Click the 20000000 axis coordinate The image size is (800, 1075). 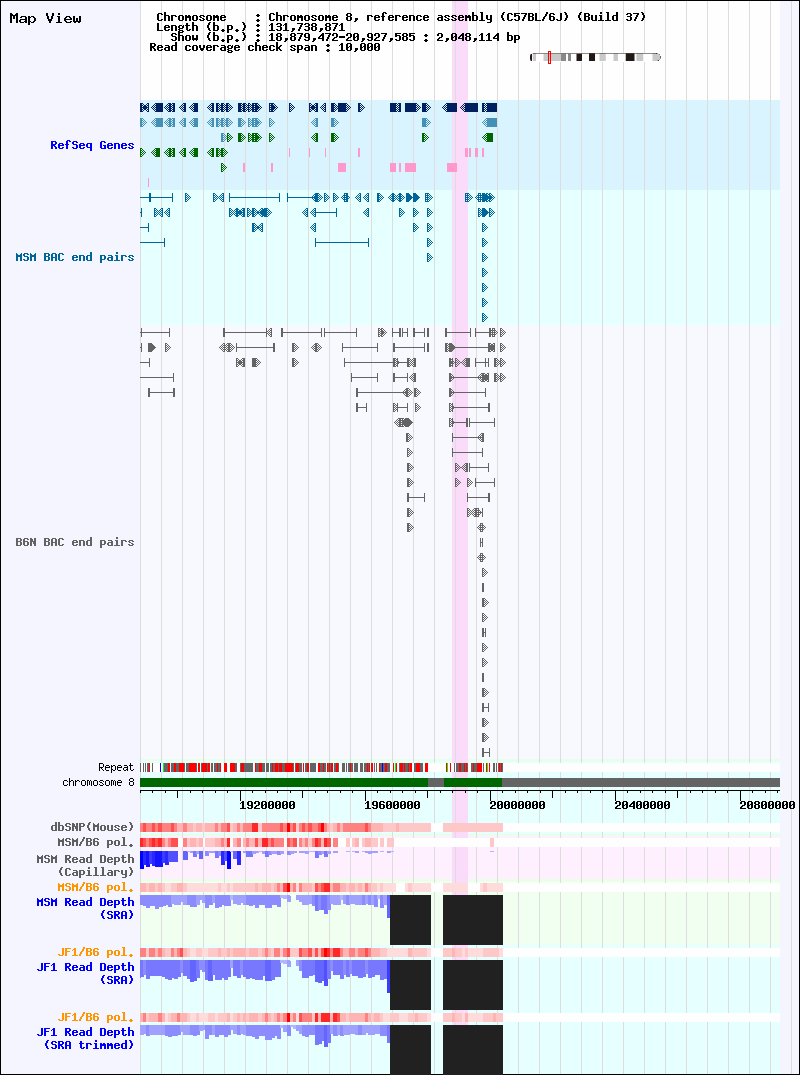point(519,804)
